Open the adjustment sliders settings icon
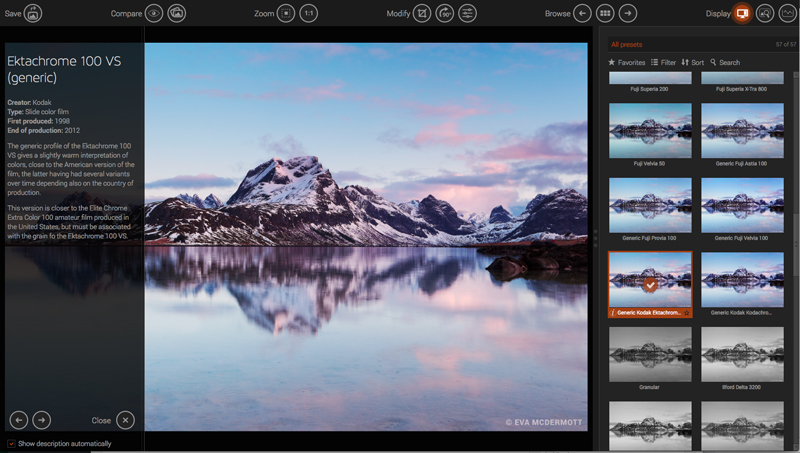This screenshot has height=453, width=800. (467, 13)
